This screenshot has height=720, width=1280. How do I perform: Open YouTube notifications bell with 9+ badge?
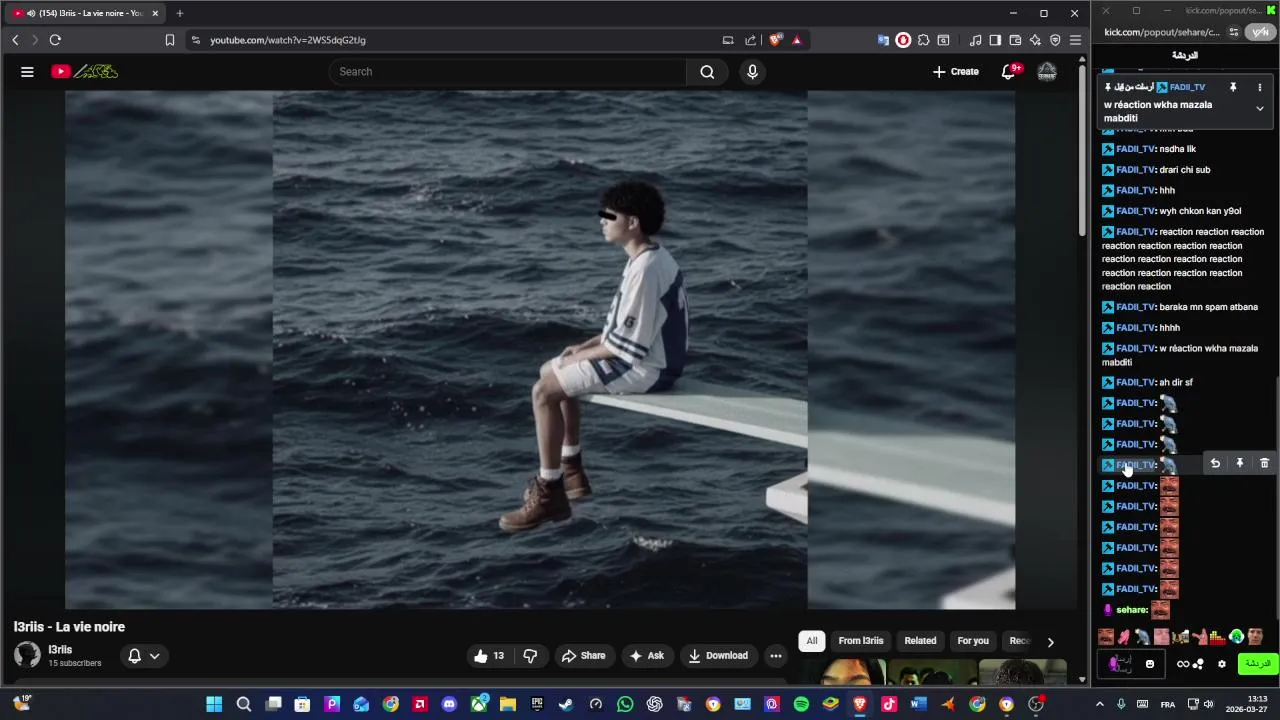[1009, 71]
